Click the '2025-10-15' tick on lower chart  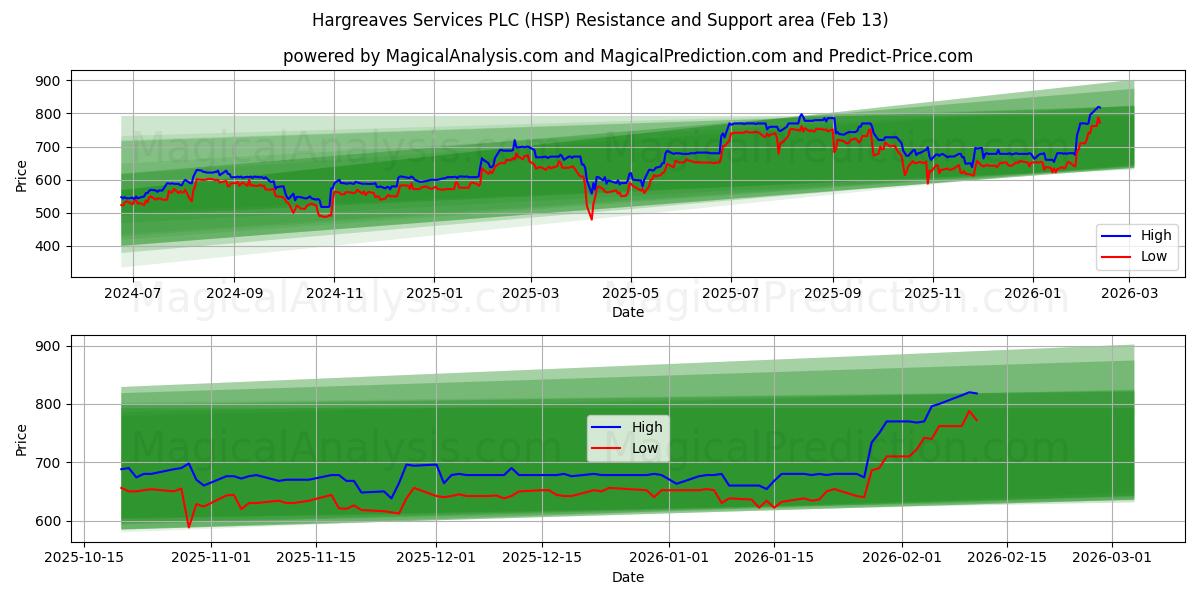tap(84, 559)
